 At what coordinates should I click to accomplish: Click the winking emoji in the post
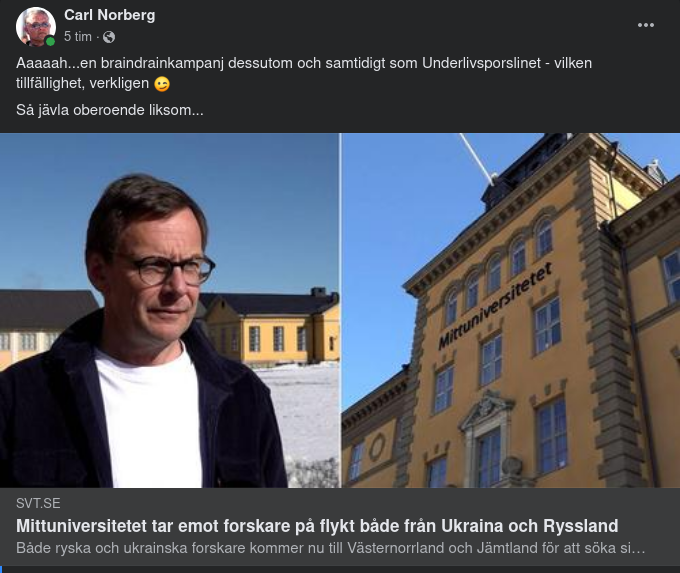162,84
